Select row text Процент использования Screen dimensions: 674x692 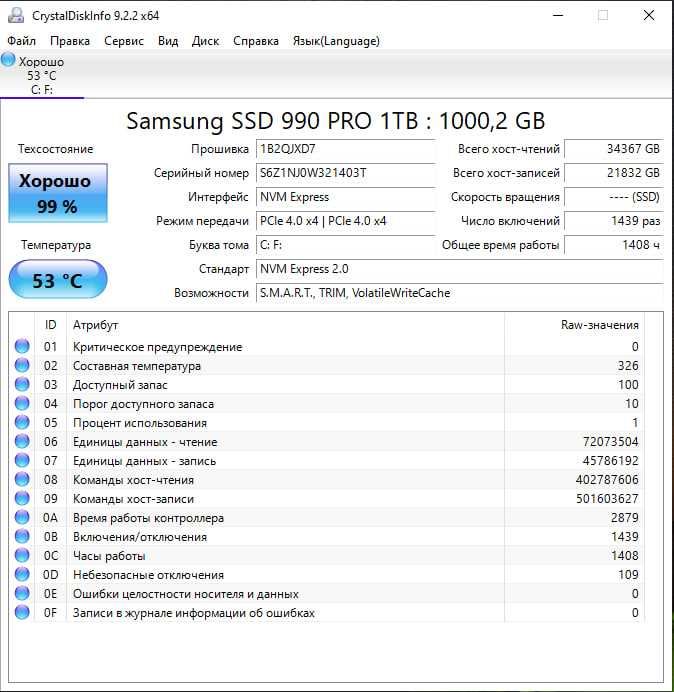[140, 423]
